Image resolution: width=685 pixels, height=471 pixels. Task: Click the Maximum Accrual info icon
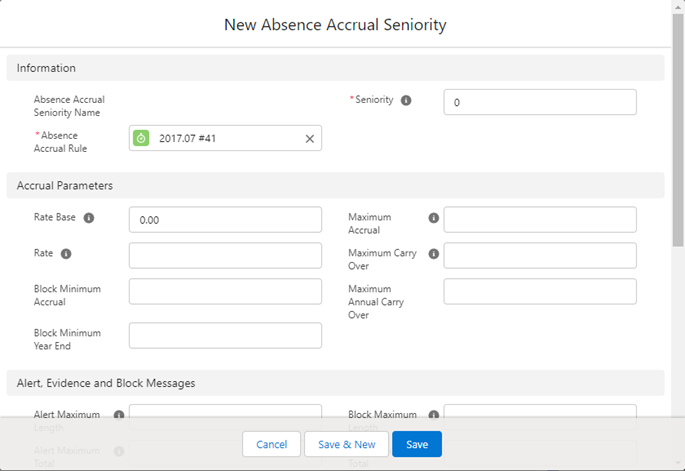pos(433,218)
